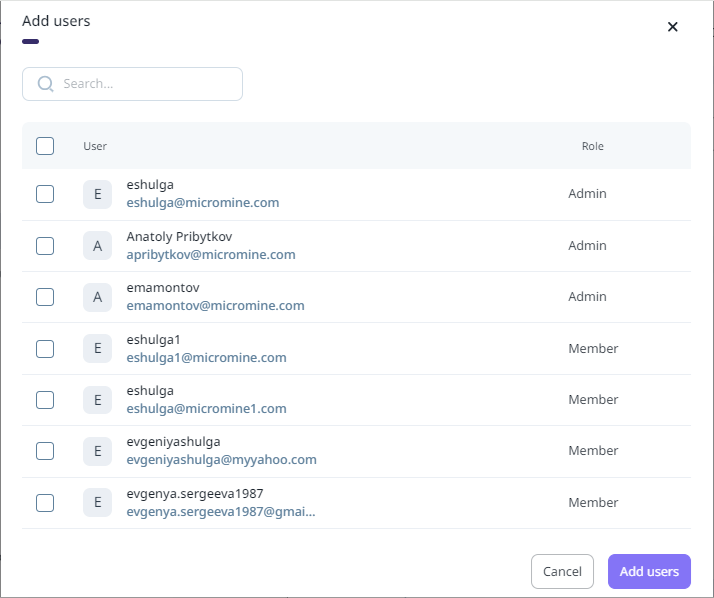Click the evgenya.sergeeva1987 avatar icon
The height and width of the screenshot is (598, 714).
coord(97,502)
